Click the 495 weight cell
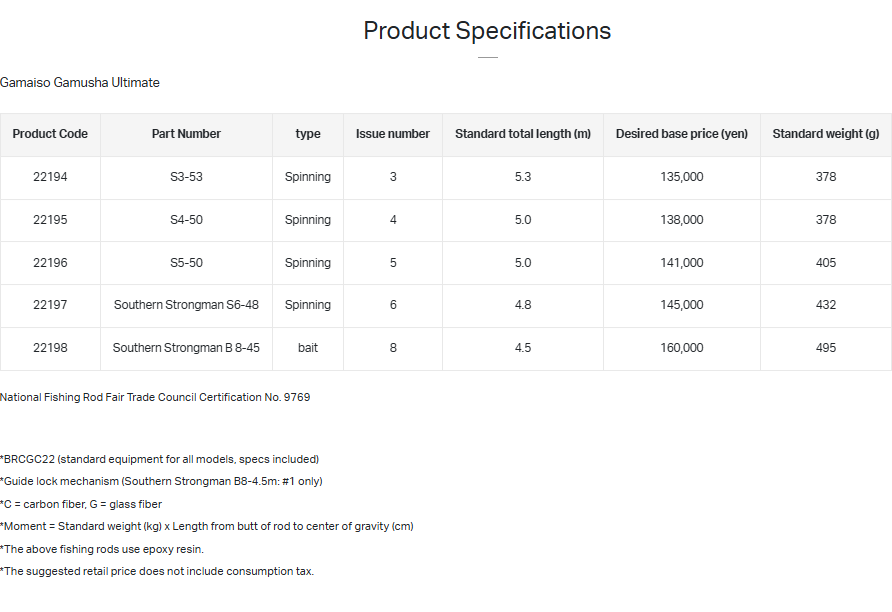The width and height of the screenshot is (892, 612). click(x=825, y=348)
